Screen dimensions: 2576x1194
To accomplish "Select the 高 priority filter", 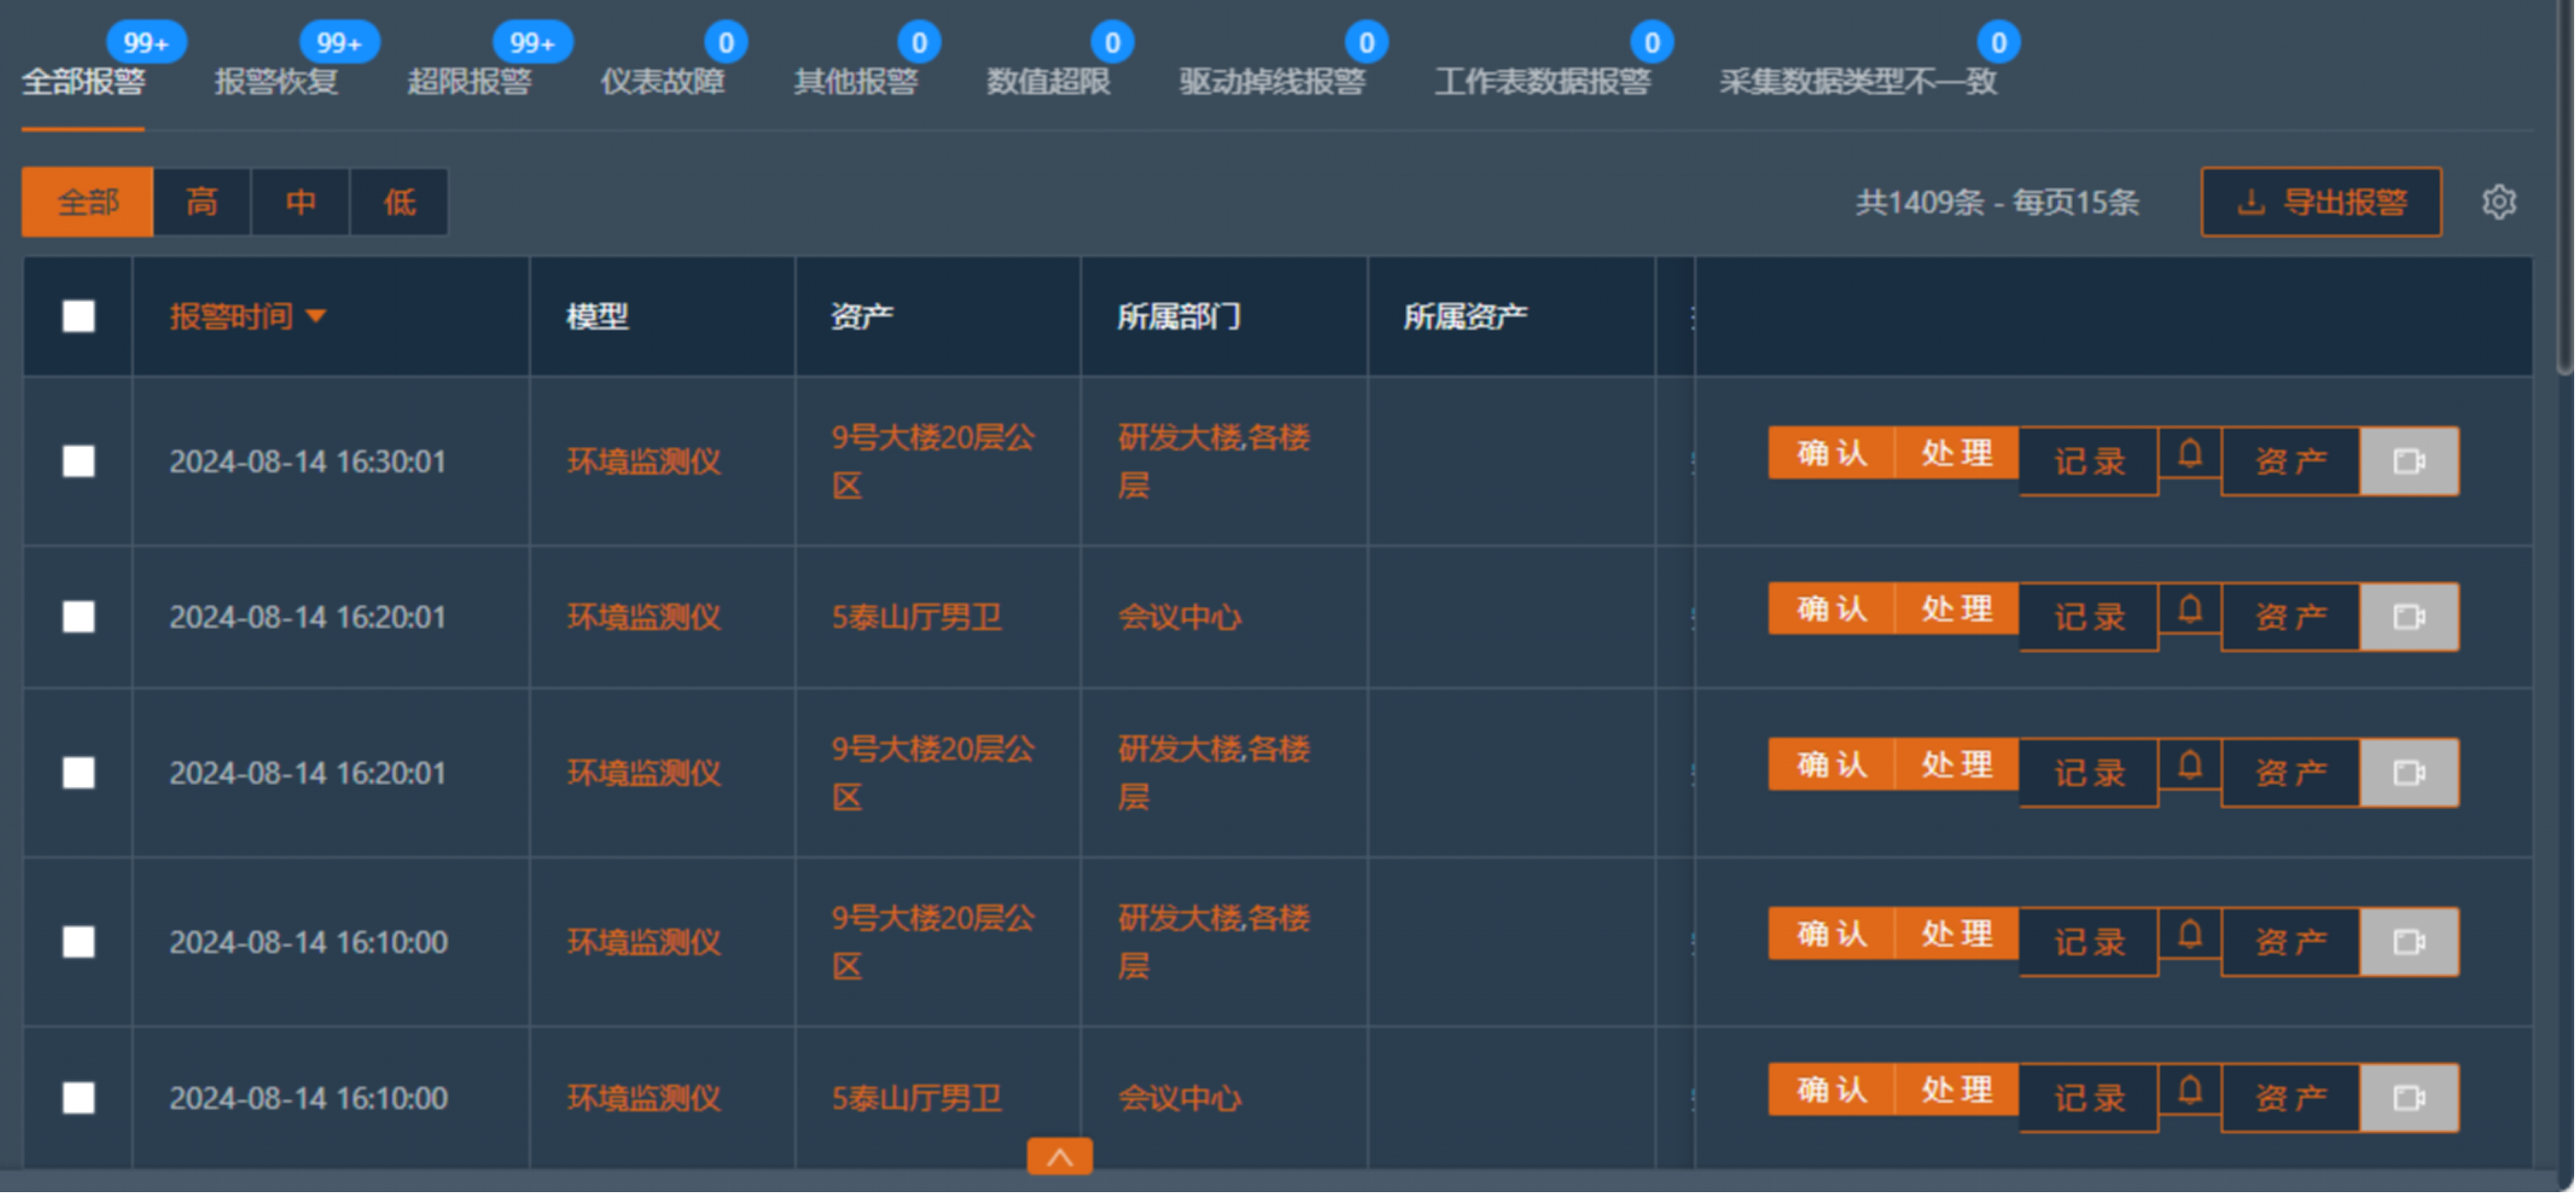I will [x=201, y=201].
